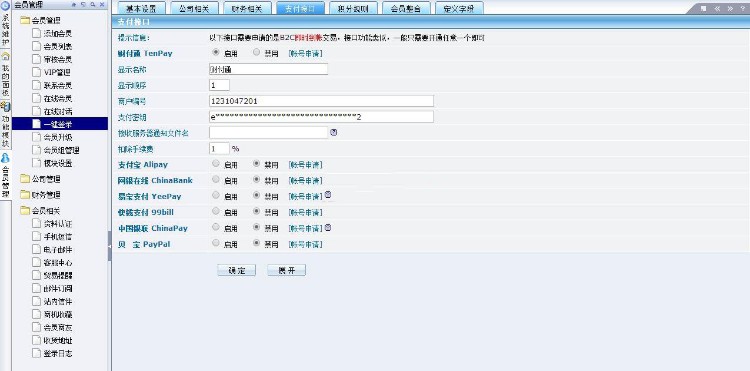Click the file icon beside 会员列表
Image resolution: width=750 pixels, height=371 pixels.
click(36, 46)
